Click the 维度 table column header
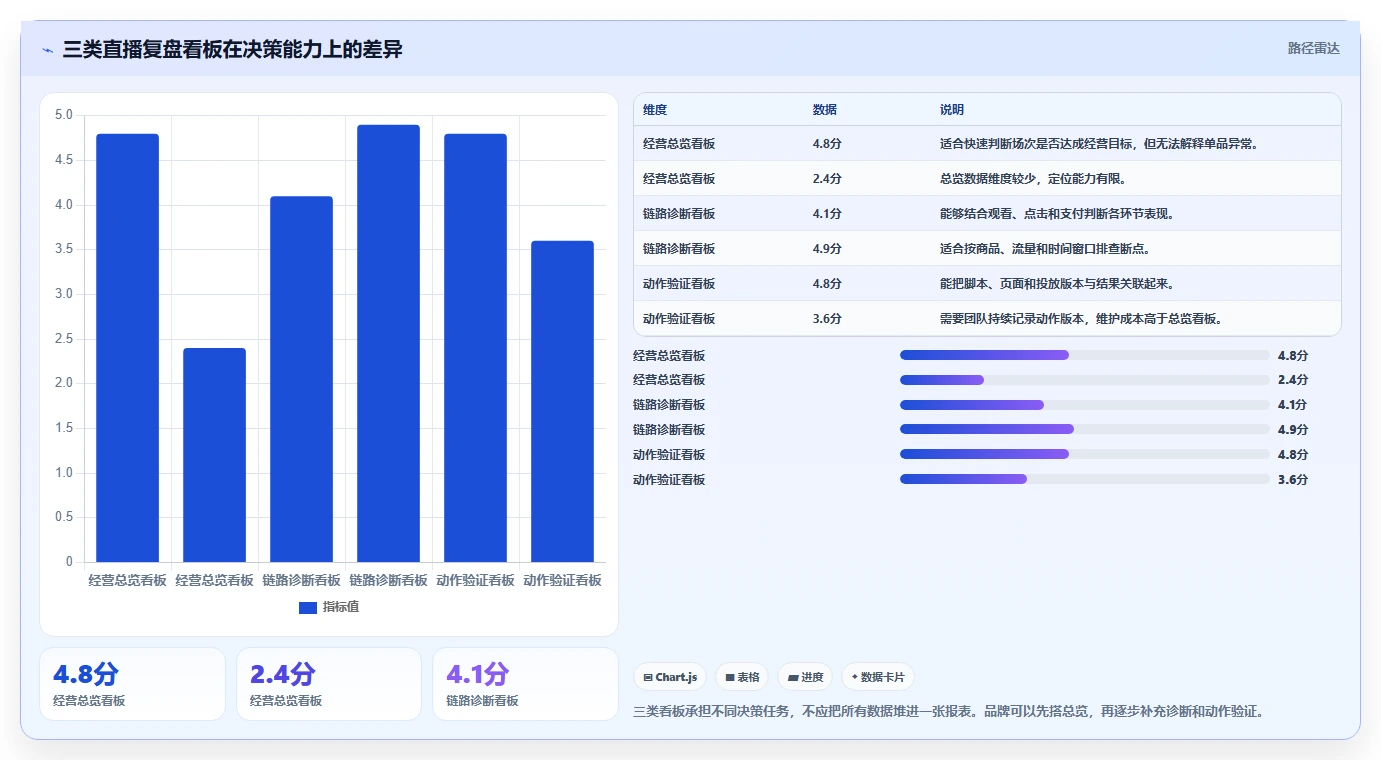The image size is (1381, 760). click(x=655, y=109)
